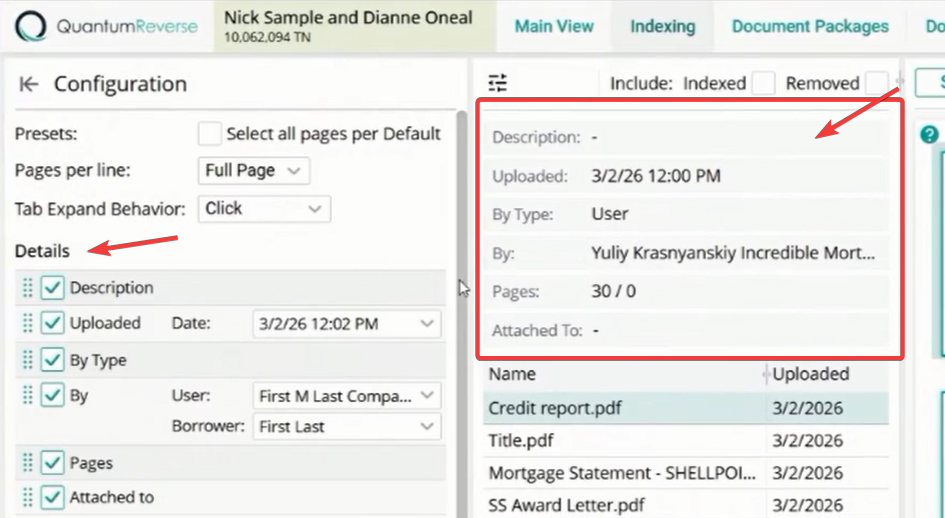The image size is (945, 518).
Task: Open the Pages per line dropdown
Action: click(x=254, y=171)
